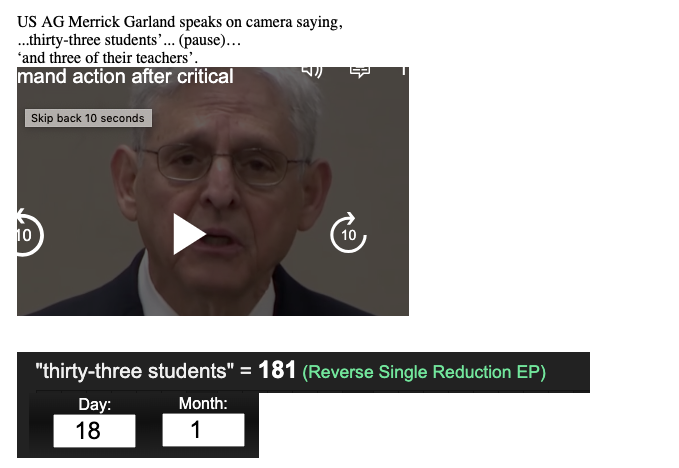Play the Merrick Garland video
Screen dimensions: 679x468
[189, 234]
